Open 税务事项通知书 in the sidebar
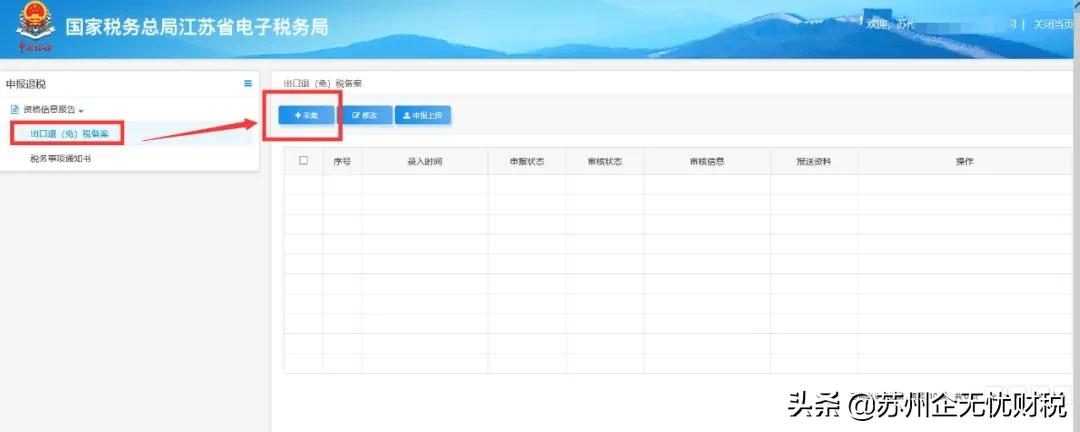This screenshot has height=432, width=1080. click(x=61, y=158)
